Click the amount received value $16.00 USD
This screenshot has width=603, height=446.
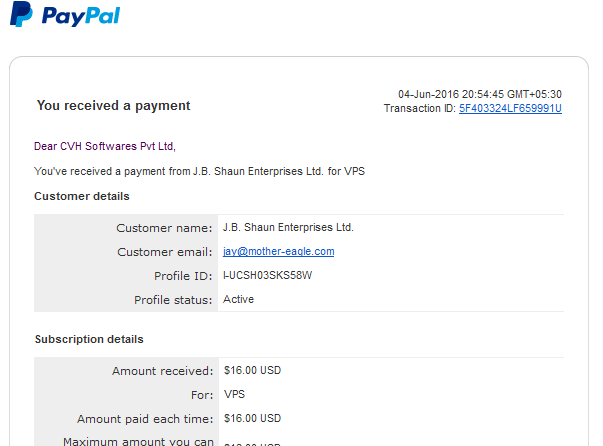point(252,370)
